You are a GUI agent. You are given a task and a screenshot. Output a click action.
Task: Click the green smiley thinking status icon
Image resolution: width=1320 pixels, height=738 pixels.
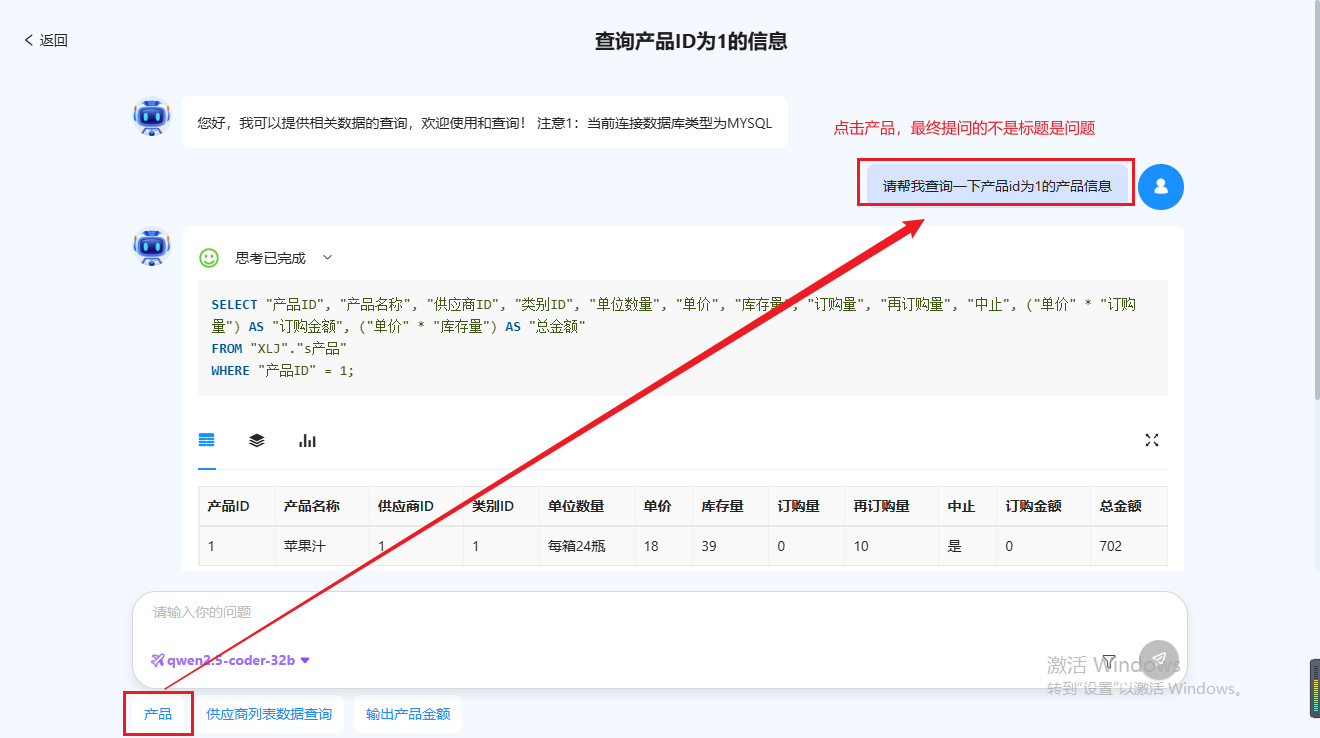[x=209, y=258]
